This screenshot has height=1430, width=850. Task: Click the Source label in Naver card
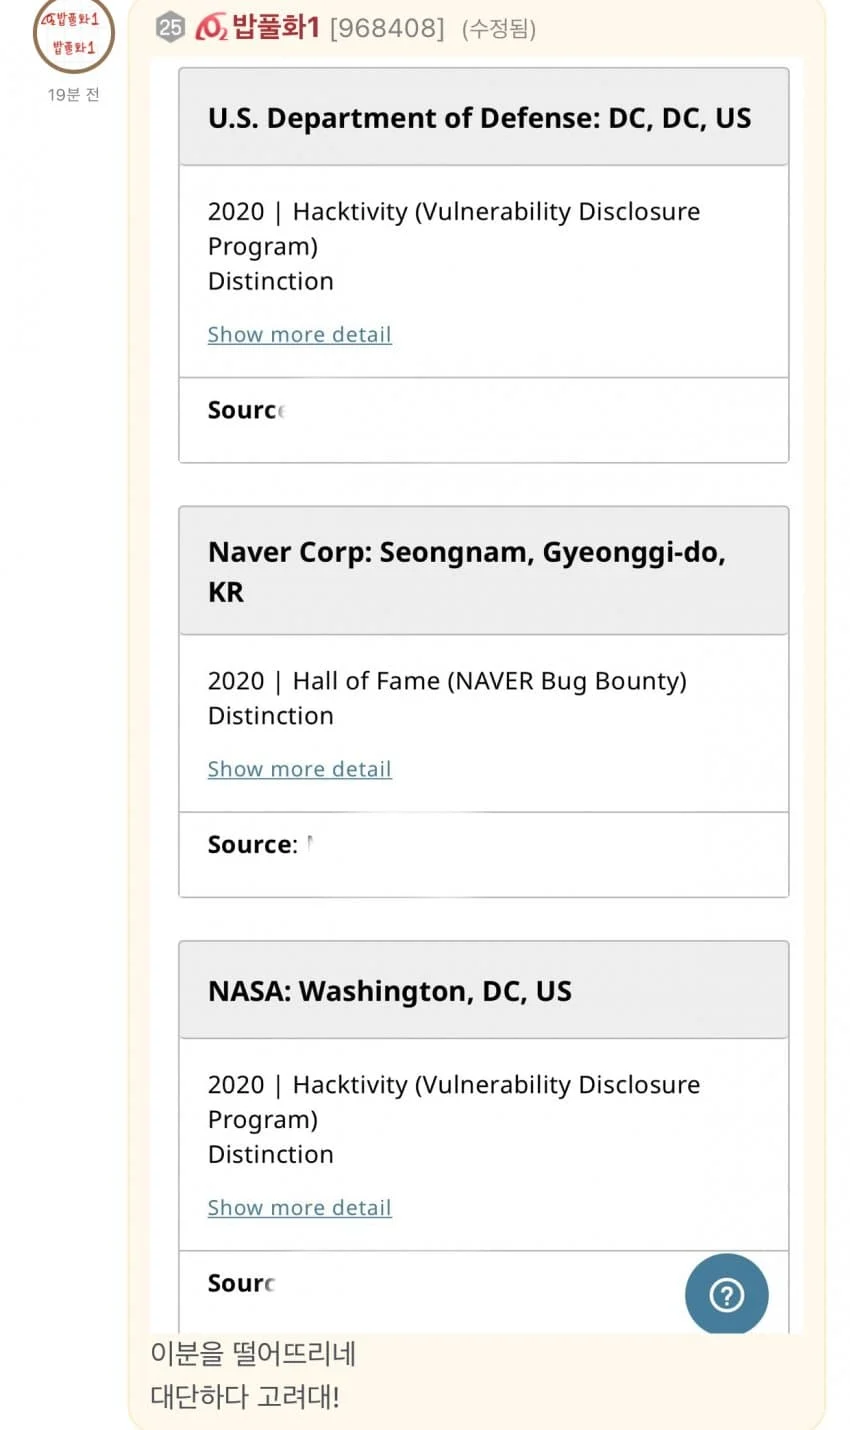[251, 845]
